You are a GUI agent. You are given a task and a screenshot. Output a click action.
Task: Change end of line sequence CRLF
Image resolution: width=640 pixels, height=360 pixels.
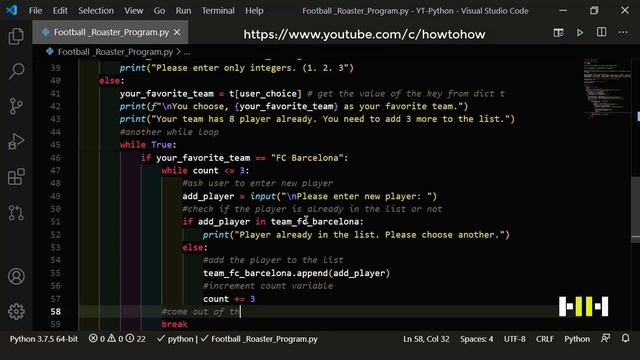(544, 339)
